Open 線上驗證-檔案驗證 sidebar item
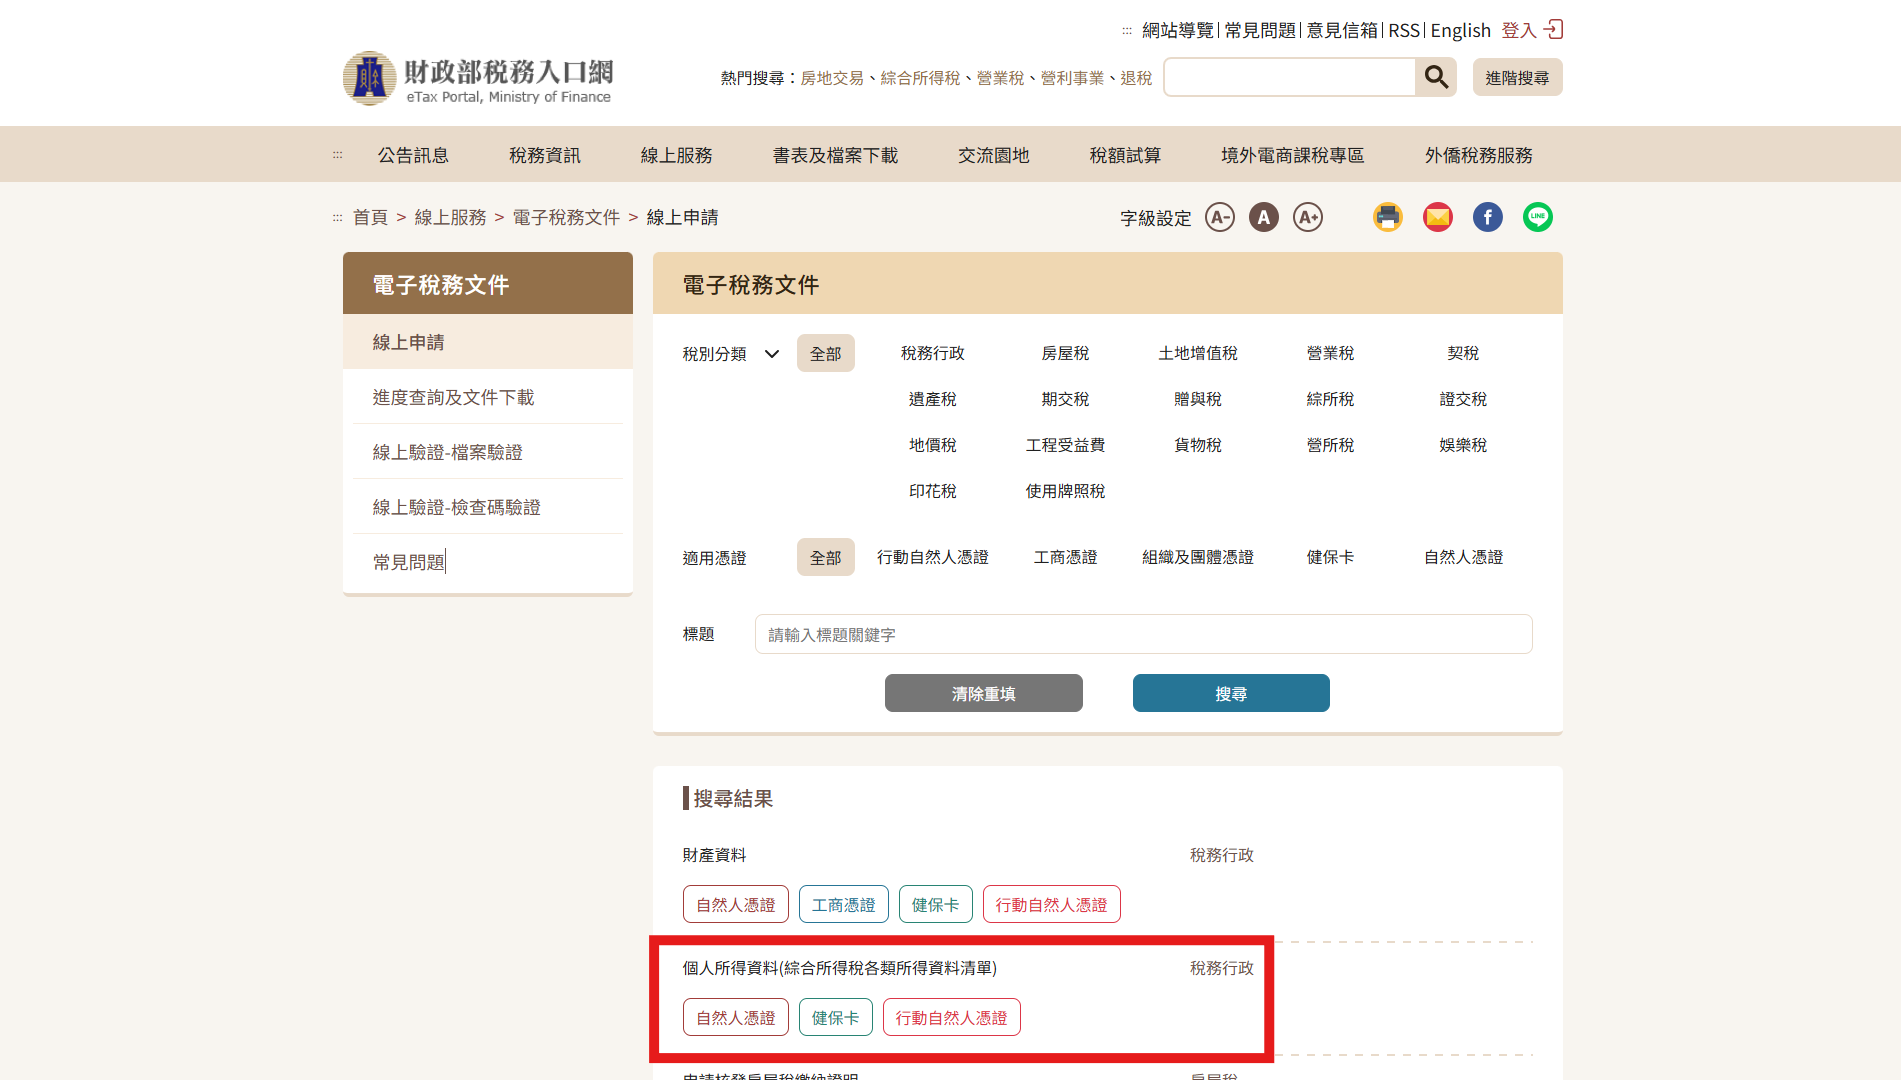 (447, 452)
